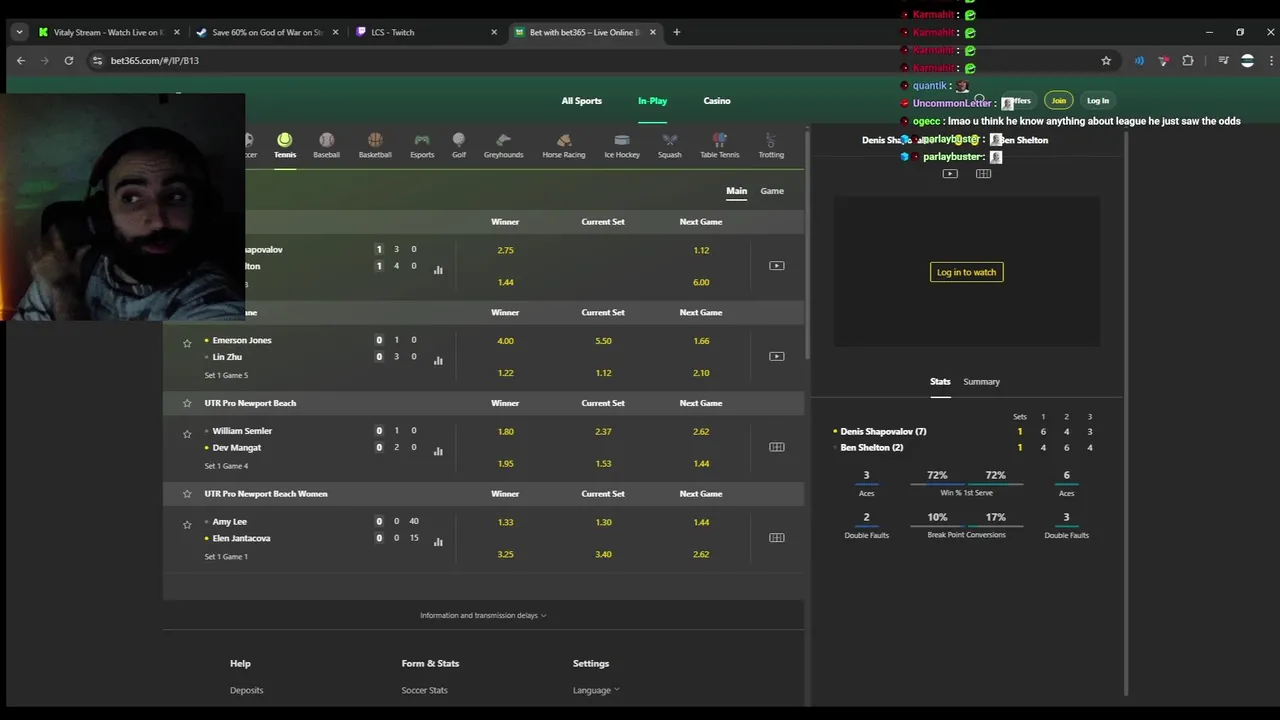Viewport: 1280px width, 720px height.
Task: Open court view for William Semler match
Action: point(776,447)
